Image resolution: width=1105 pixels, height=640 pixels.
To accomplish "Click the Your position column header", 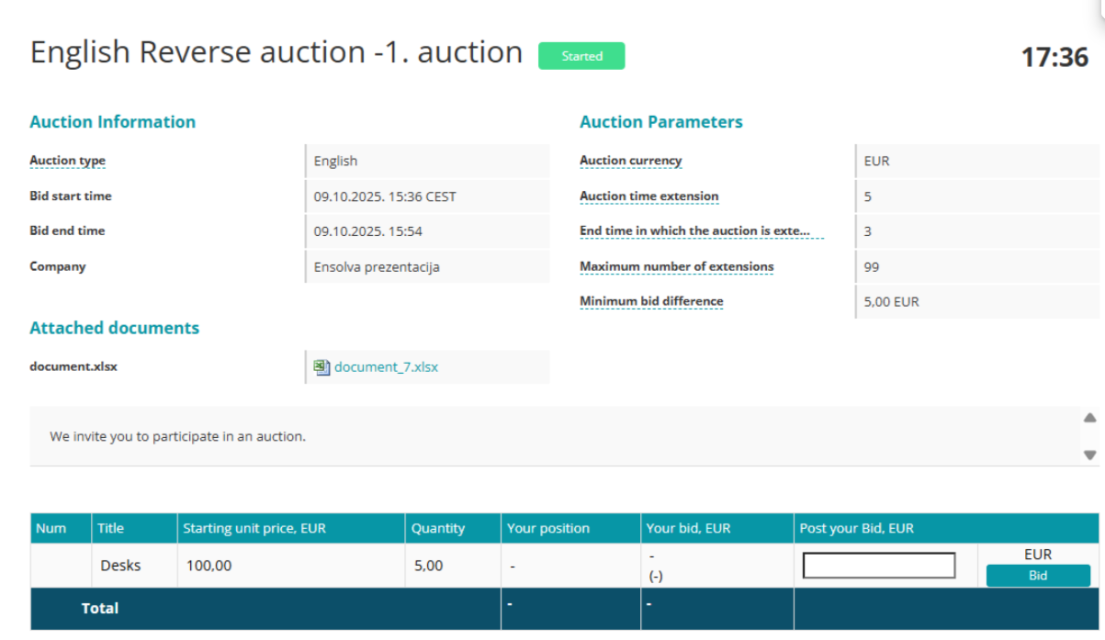I will pyautogui.click(x=548, y=528).
